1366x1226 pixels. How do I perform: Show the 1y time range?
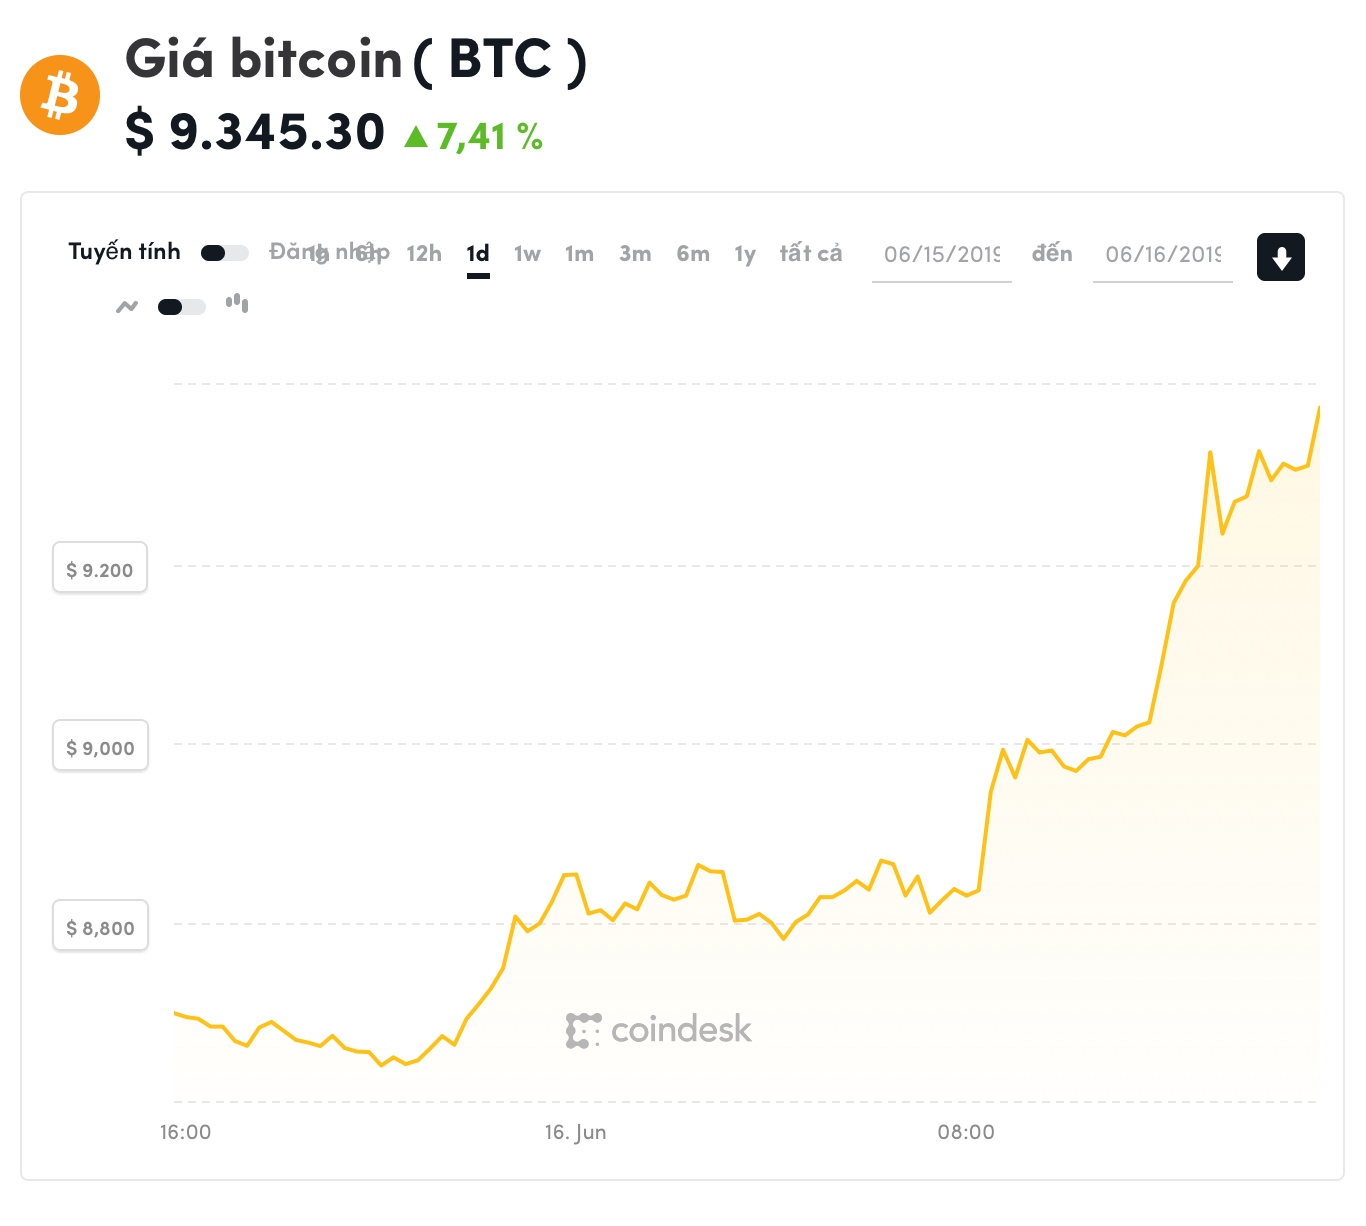click(x=745, y=254)
